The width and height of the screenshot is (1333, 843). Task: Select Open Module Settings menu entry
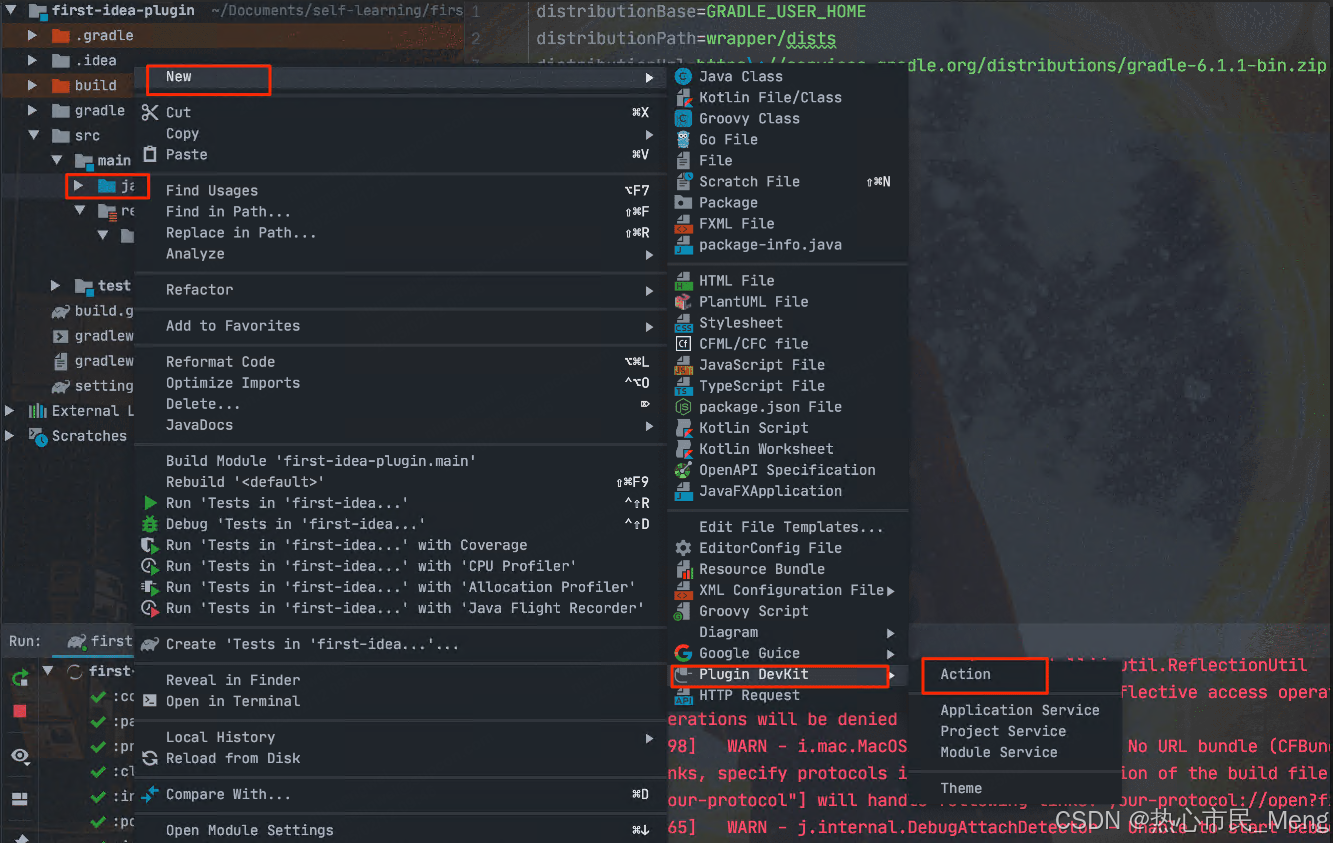[401, 830]
